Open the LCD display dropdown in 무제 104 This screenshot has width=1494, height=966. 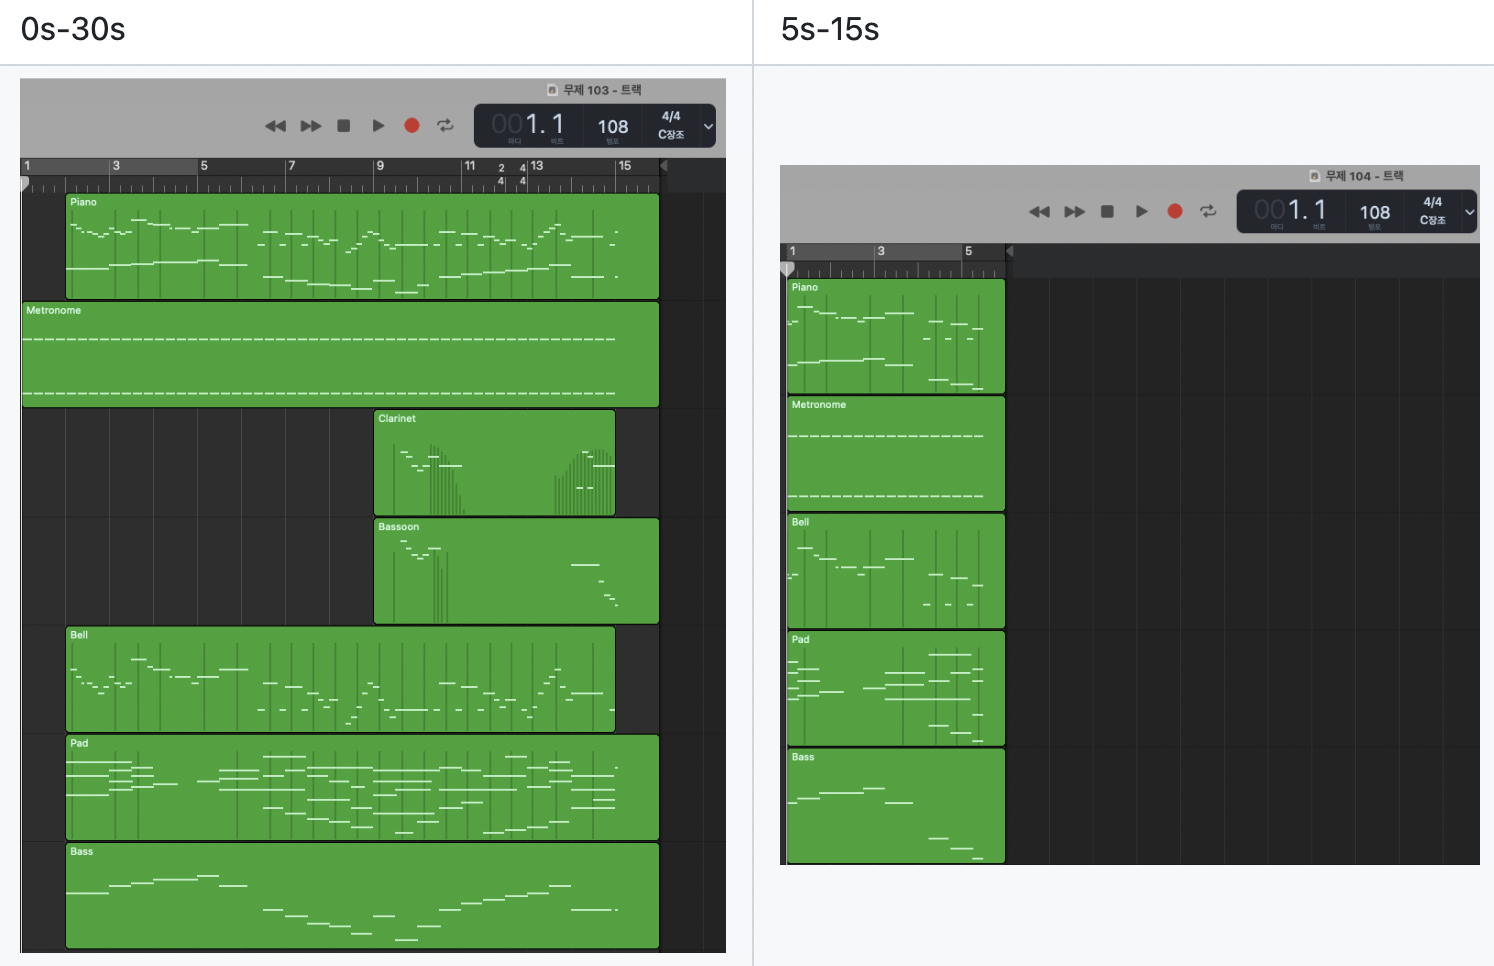[1469, 212]
